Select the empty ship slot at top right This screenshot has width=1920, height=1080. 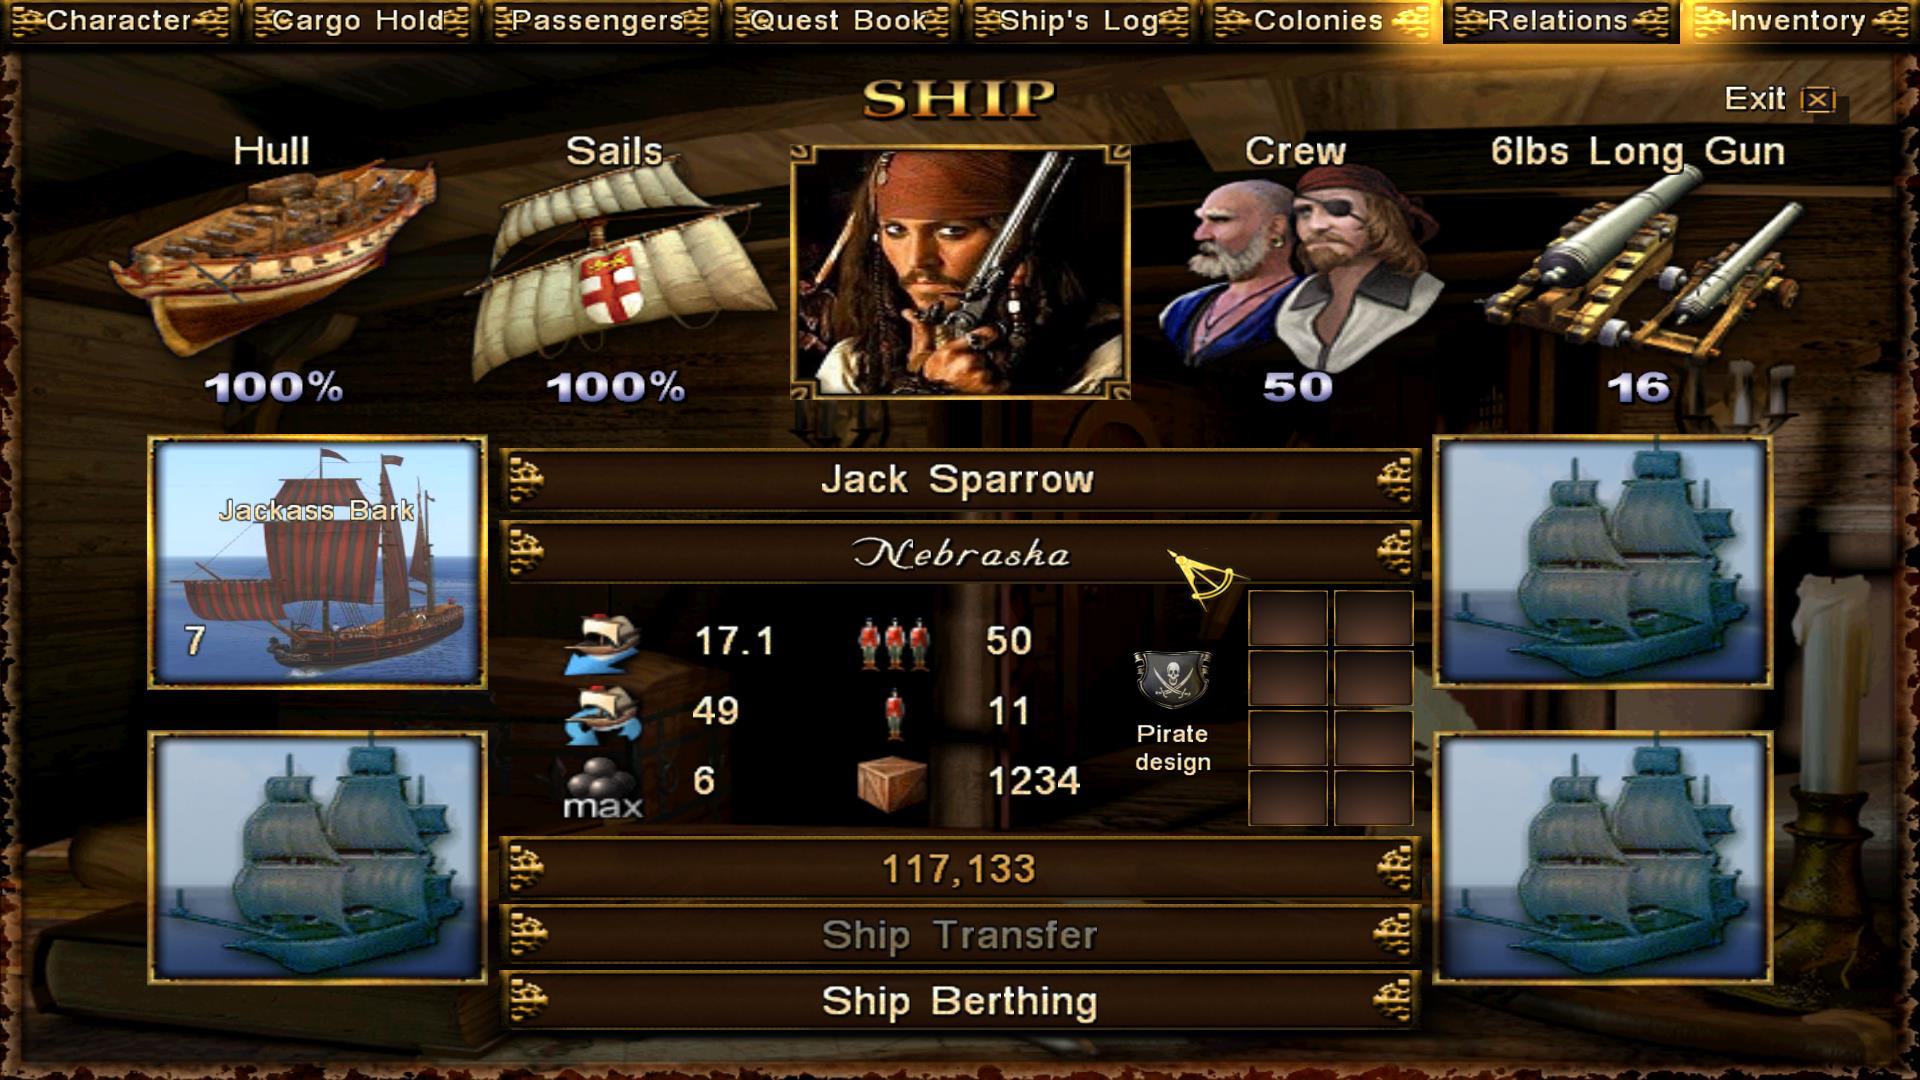[x=1603, y=562]
